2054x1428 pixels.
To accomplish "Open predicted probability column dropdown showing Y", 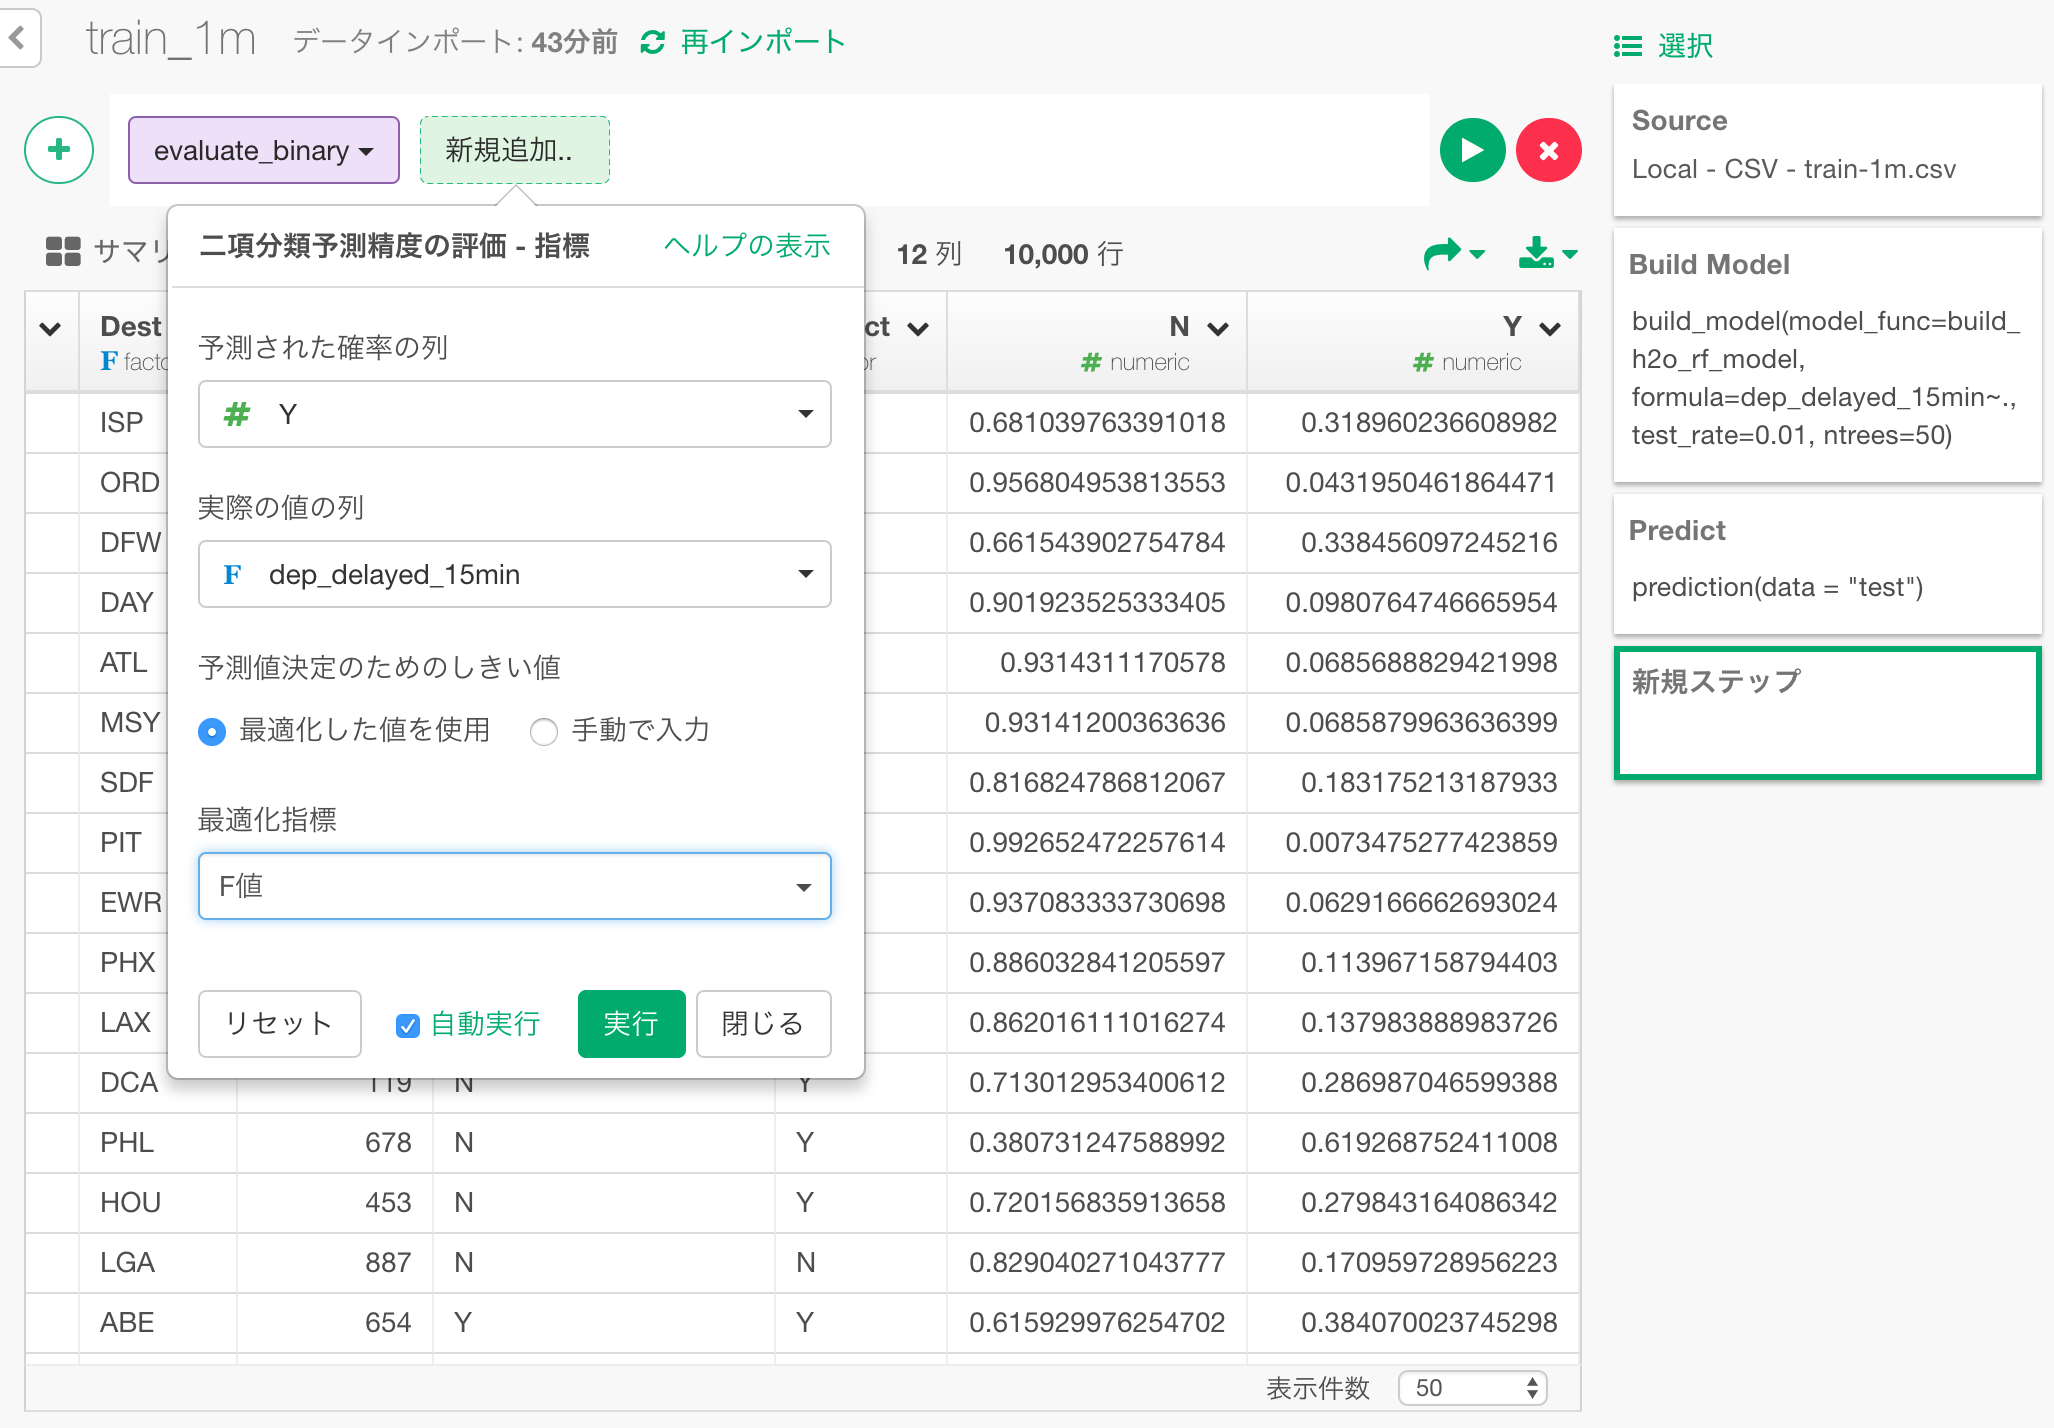I will click(514, 414).
